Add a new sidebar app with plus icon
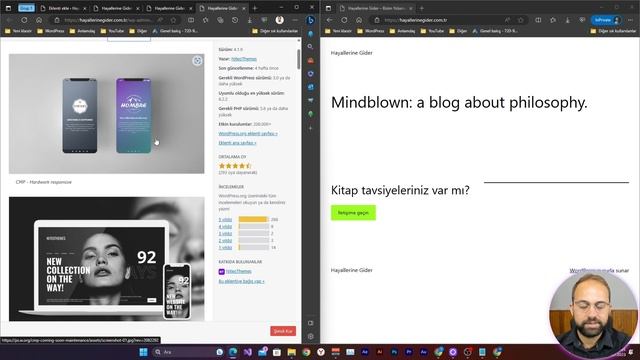Viewport: 640px width, 360px height. click(311, 128)
